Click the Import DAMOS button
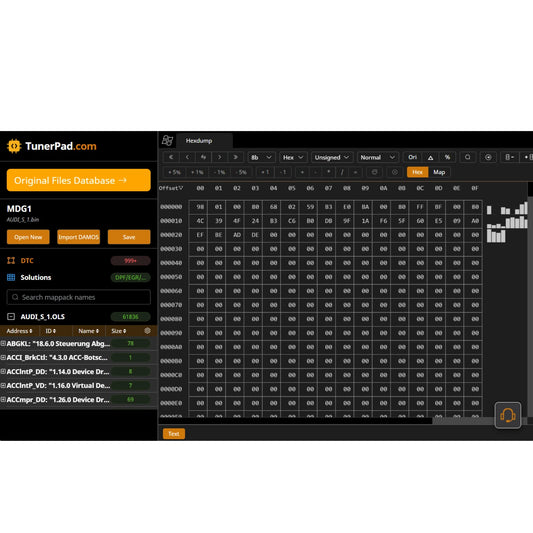Screen dimensions: 533x533 tap(79, 237)
